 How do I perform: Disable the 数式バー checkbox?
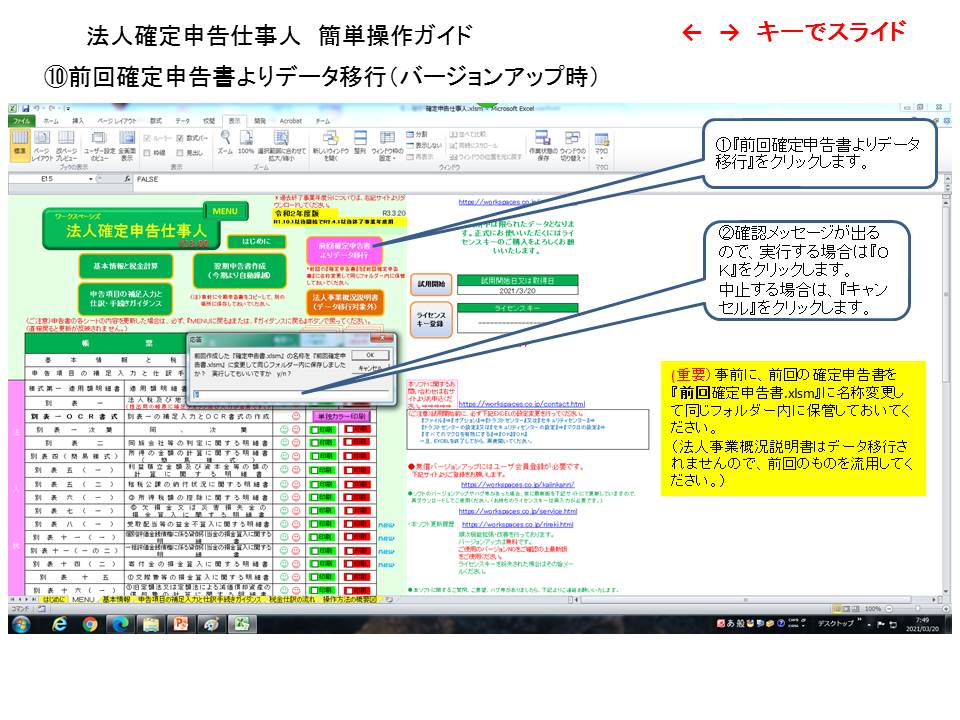pyautogui.click(x=178, y=138)
